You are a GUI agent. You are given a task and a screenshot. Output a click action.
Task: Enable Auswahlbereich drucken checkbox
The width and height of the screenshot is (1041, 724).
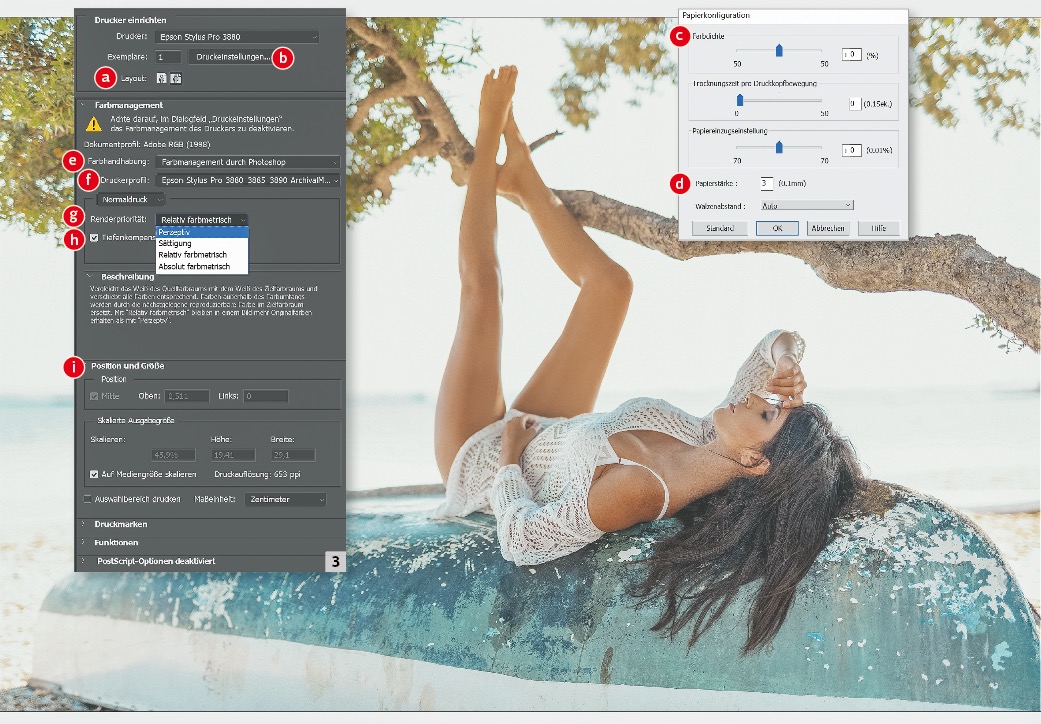tap(87, 498)
